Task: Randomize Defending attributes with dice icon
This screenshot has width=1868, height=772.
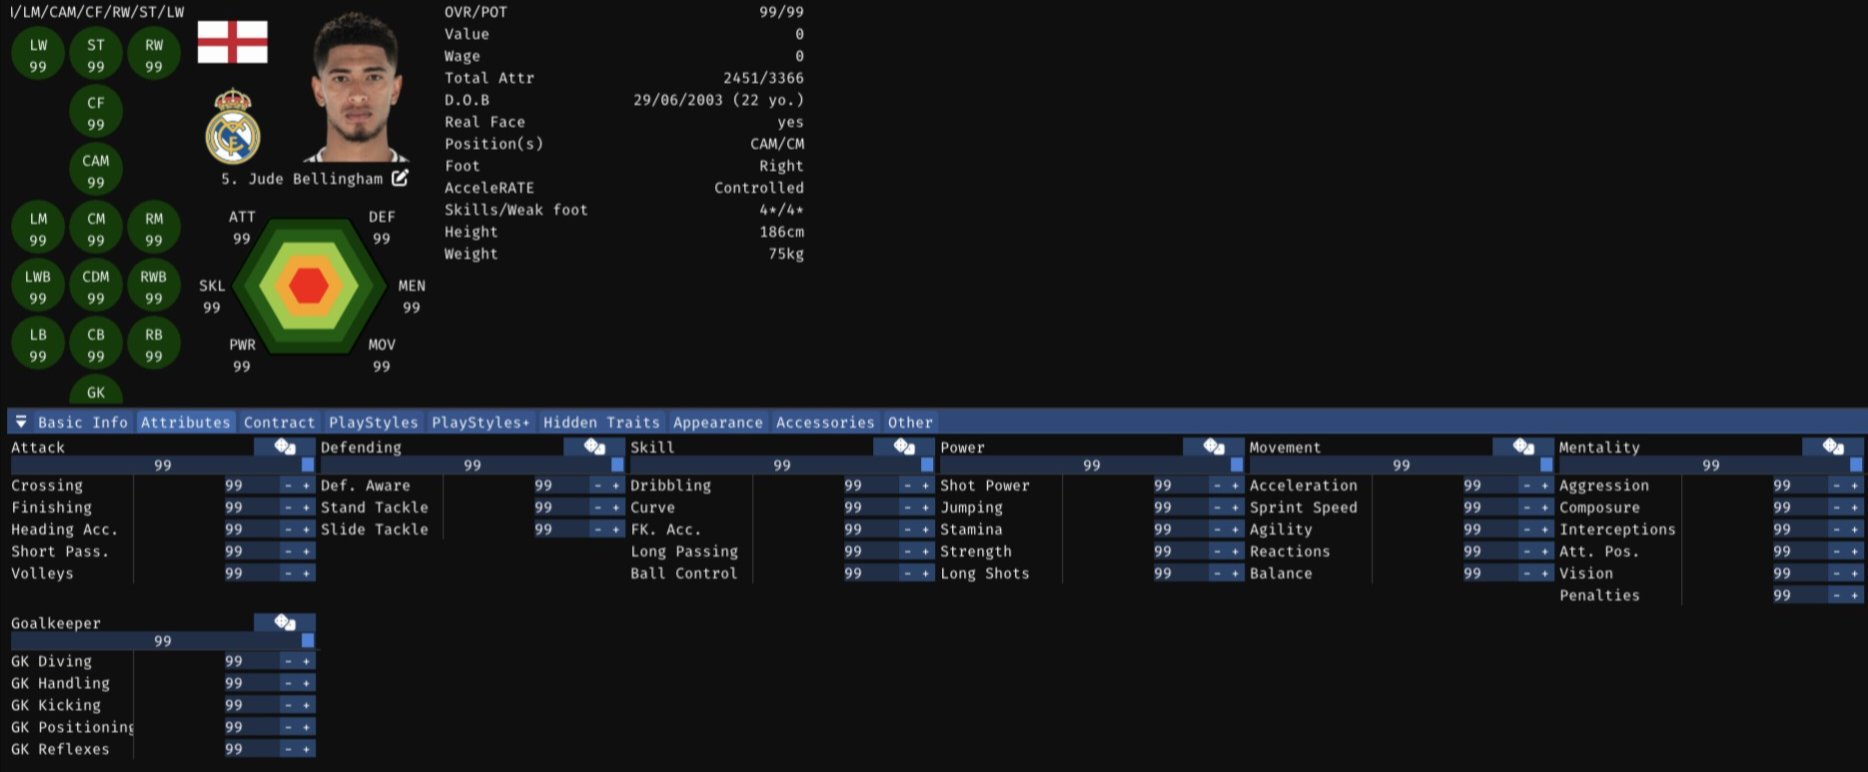Action: tap(595, 447)
